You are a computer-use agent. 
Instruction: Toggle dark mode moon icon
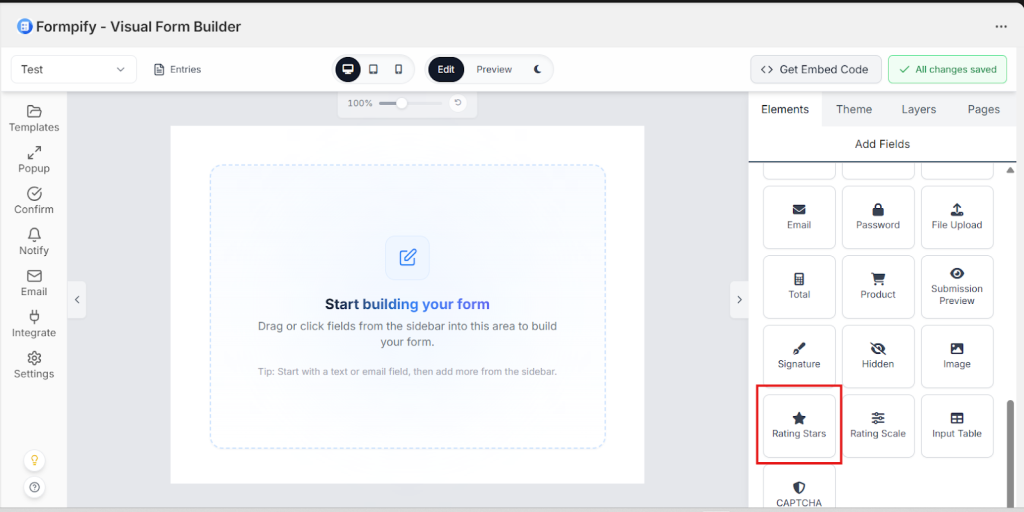point(537,69)
